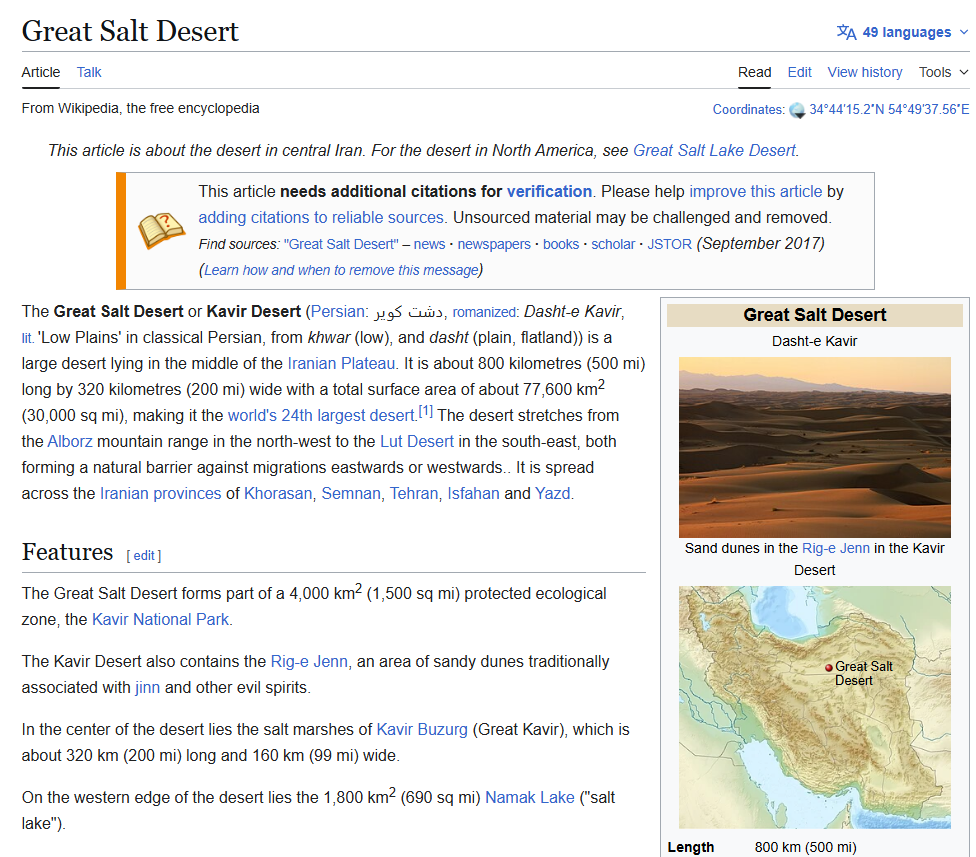976x857 pixels.
Task: Open the jinn link
Action: [x=148, y=688]
